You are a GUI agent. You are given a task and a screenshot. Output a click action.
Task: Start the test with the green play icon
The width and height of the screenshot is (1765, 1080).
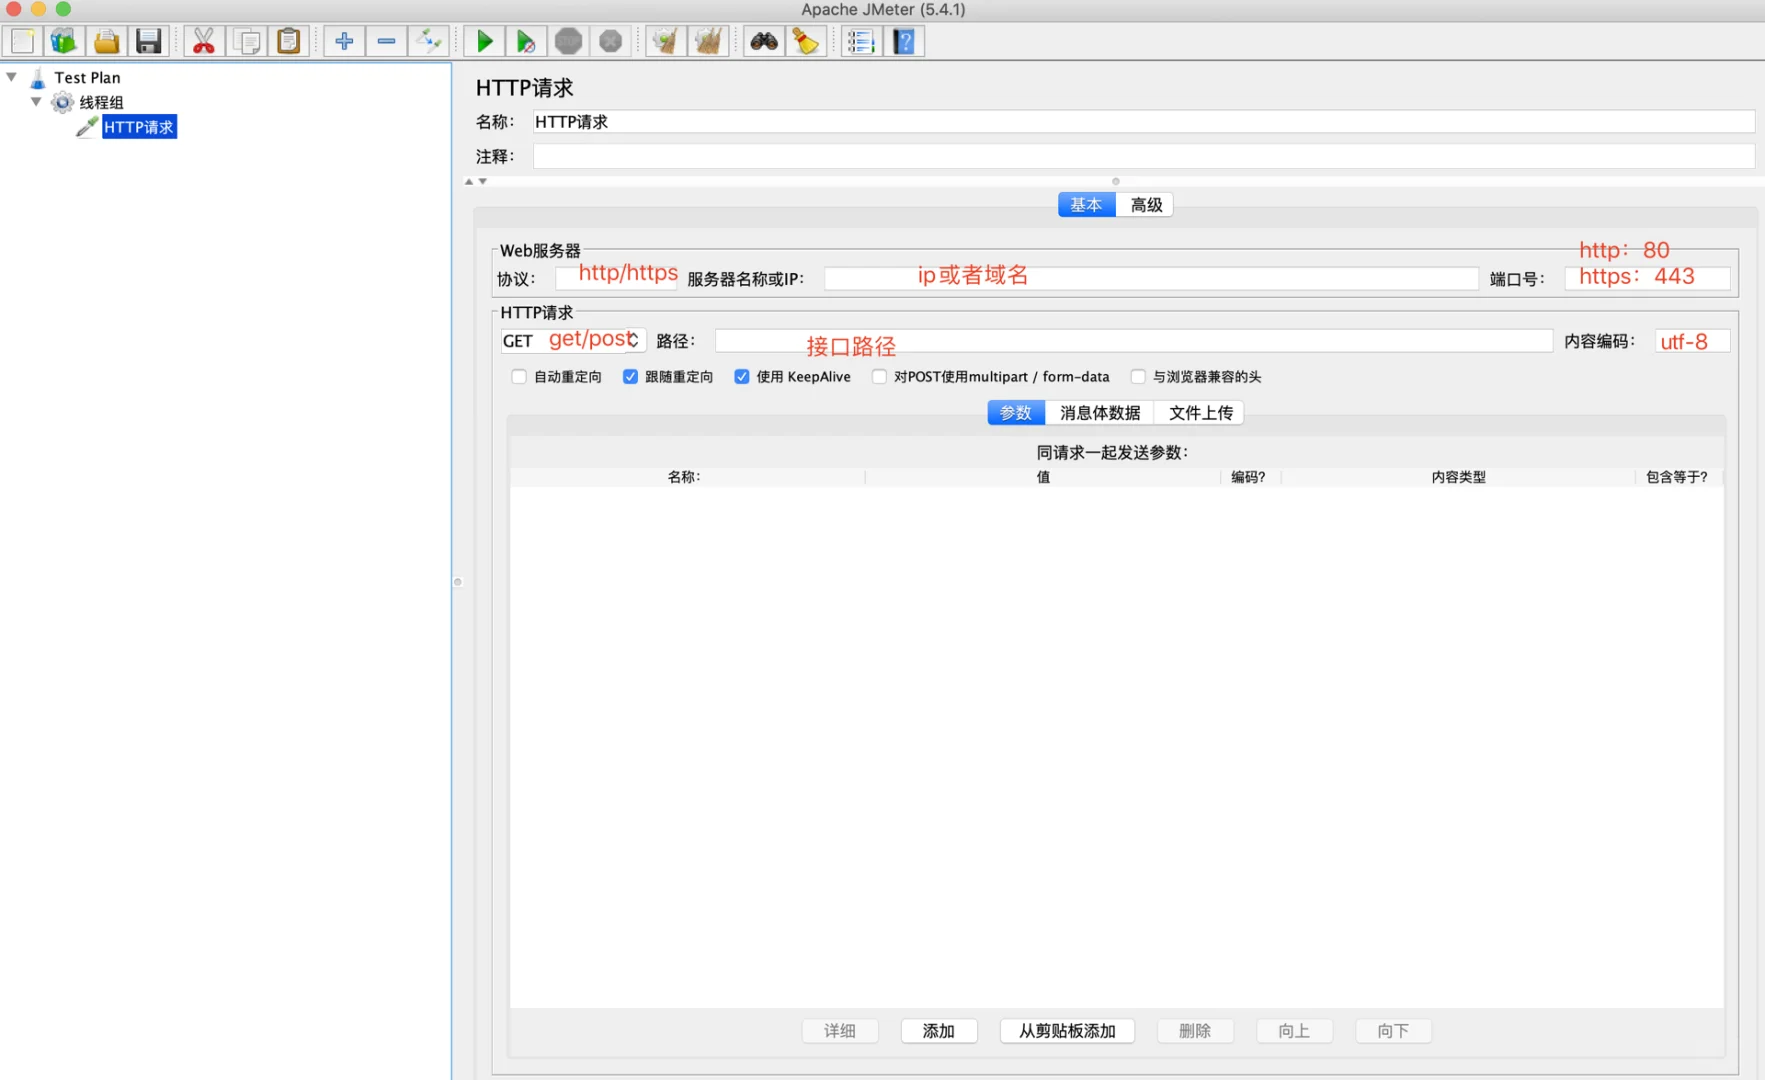[x=485, y=41]
